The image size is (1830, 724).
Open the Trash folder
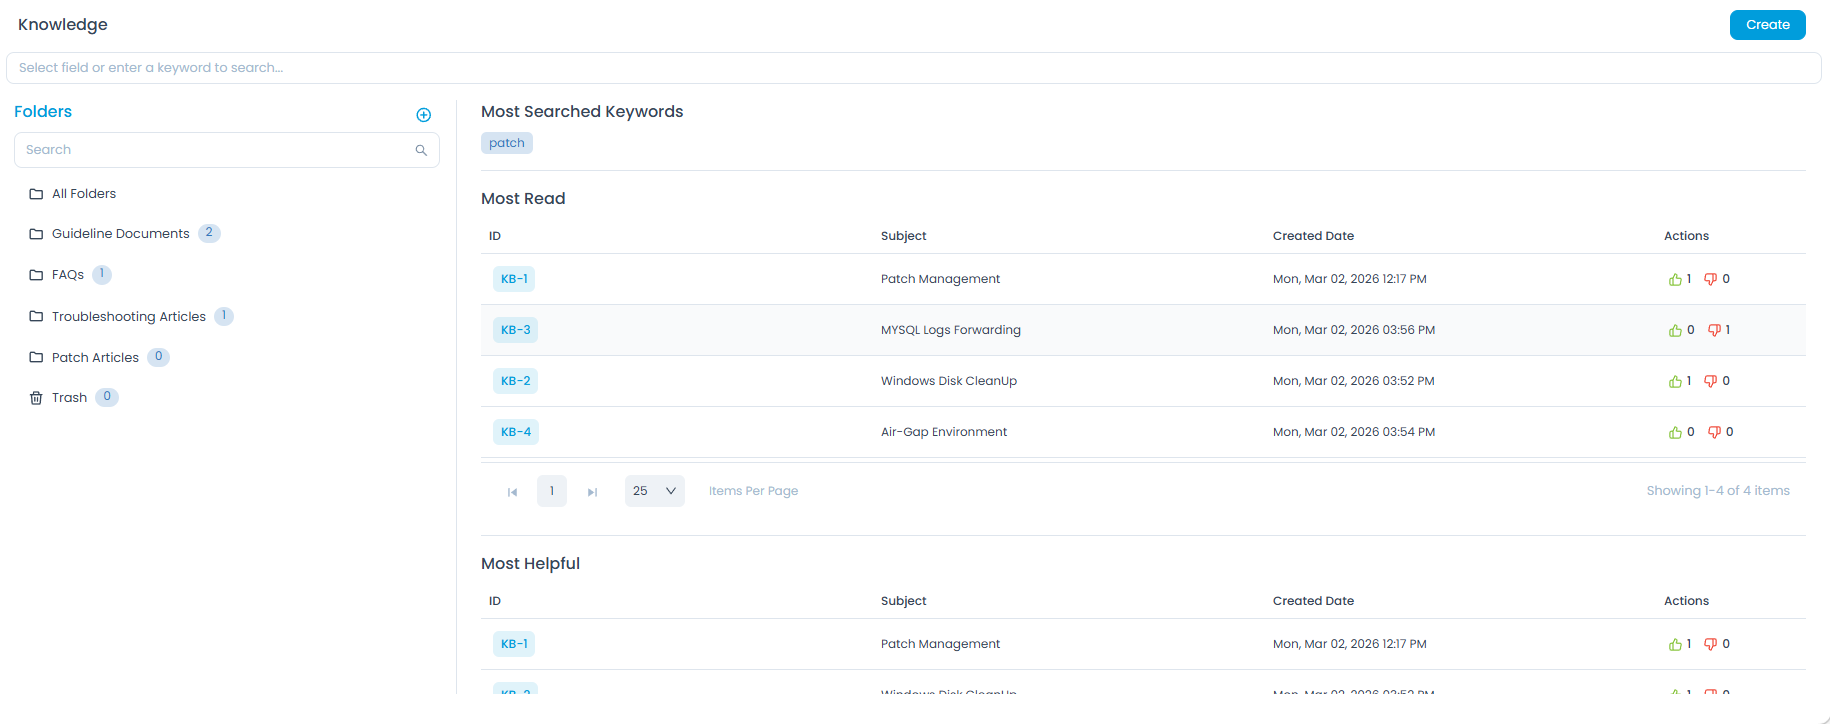pos(69,398)
